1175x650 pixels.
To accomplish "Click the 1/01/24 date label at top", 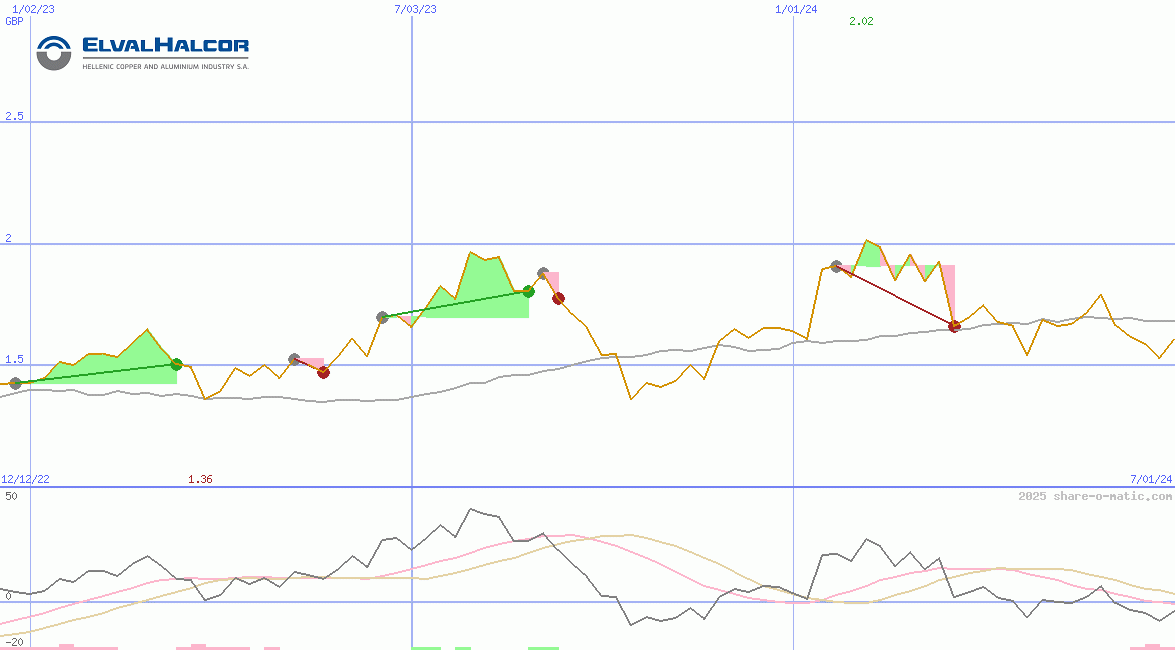I will (796, 9).
